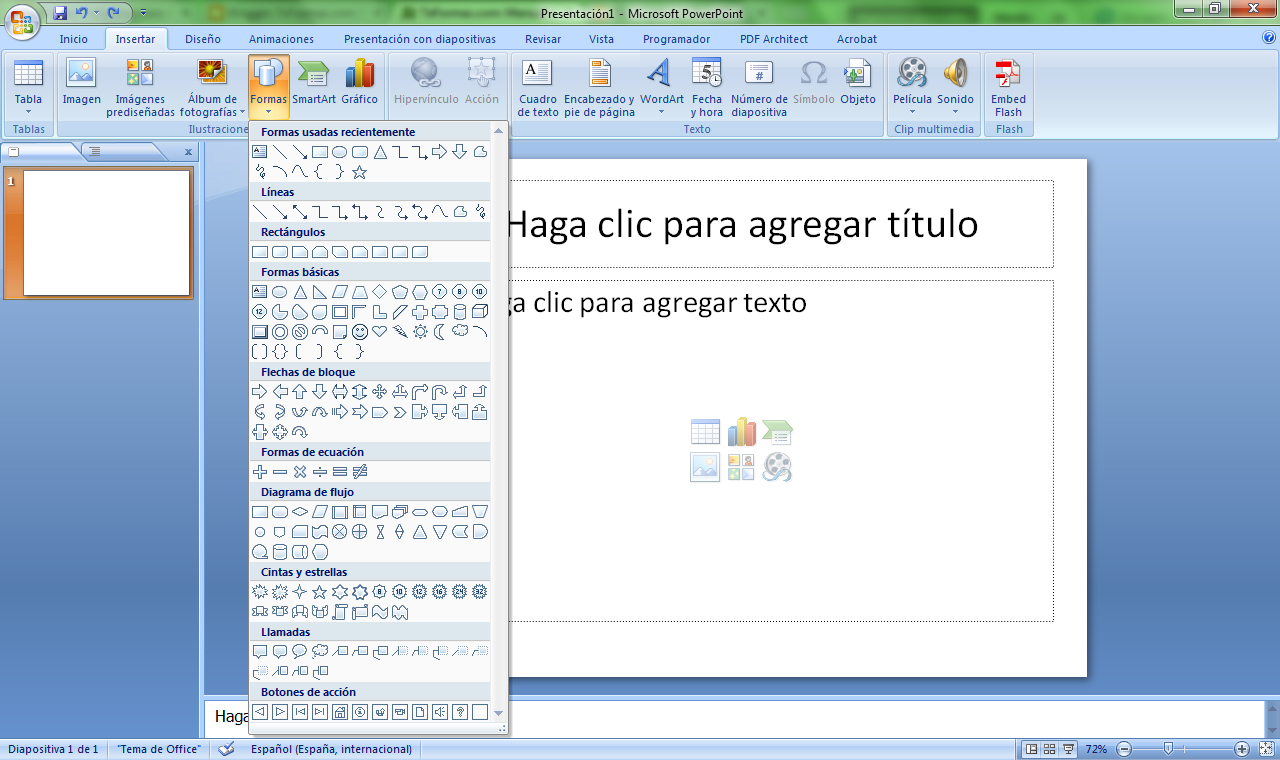The height and width of the screenshot is (760, 1280).
Task: Click insert chart icon in slide placeholder
Action: point(741,432)
